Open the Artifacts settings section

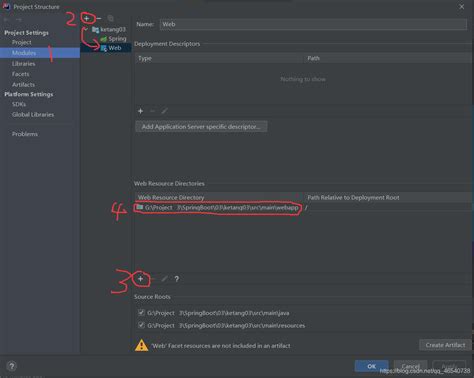click(23, 85)
